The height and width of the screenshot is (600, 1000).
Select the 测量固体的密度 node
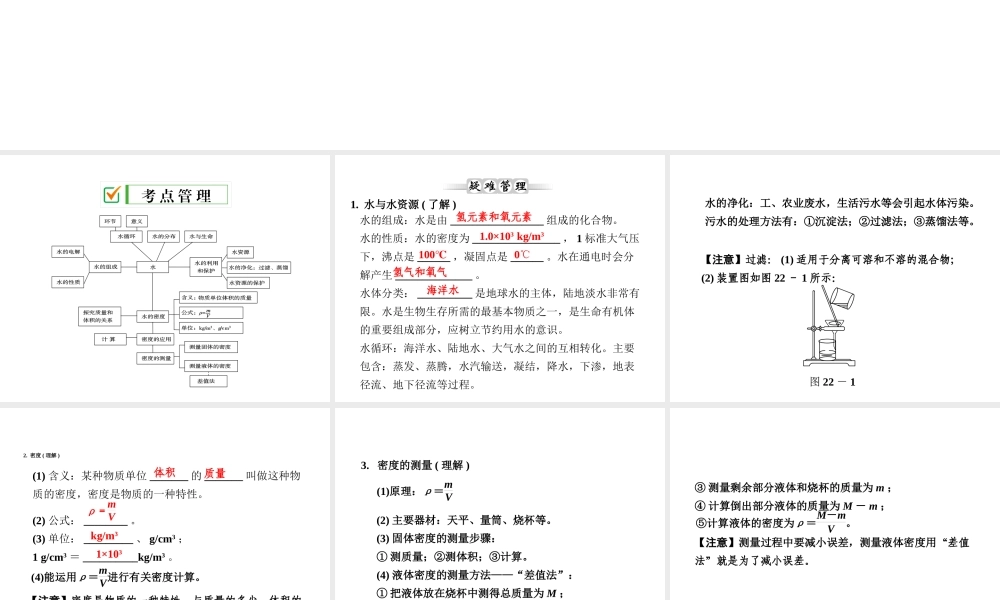click(210, 347)
